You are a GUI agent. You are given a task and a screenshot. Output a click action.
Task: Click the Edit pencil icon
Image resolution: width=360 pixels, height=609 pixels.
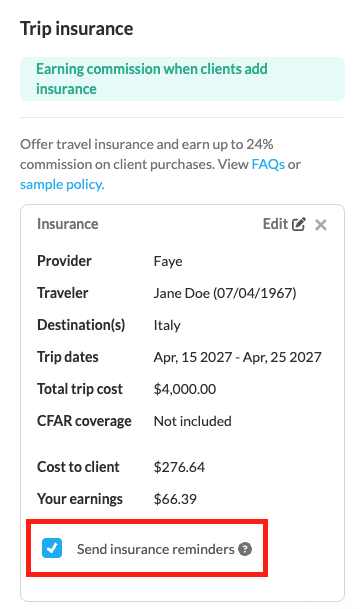pos(299,224)
